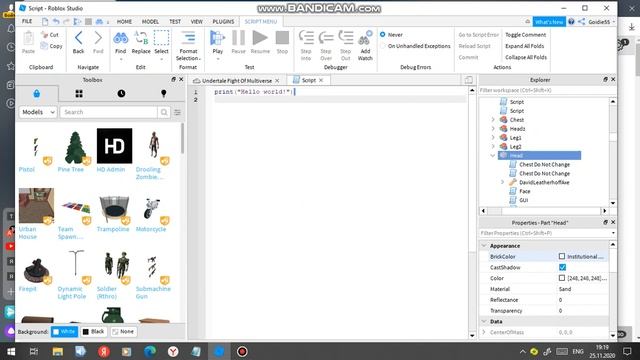
Task: Open Undertale Fight Of Multiverse tab
Action: [x=237, y=81]
